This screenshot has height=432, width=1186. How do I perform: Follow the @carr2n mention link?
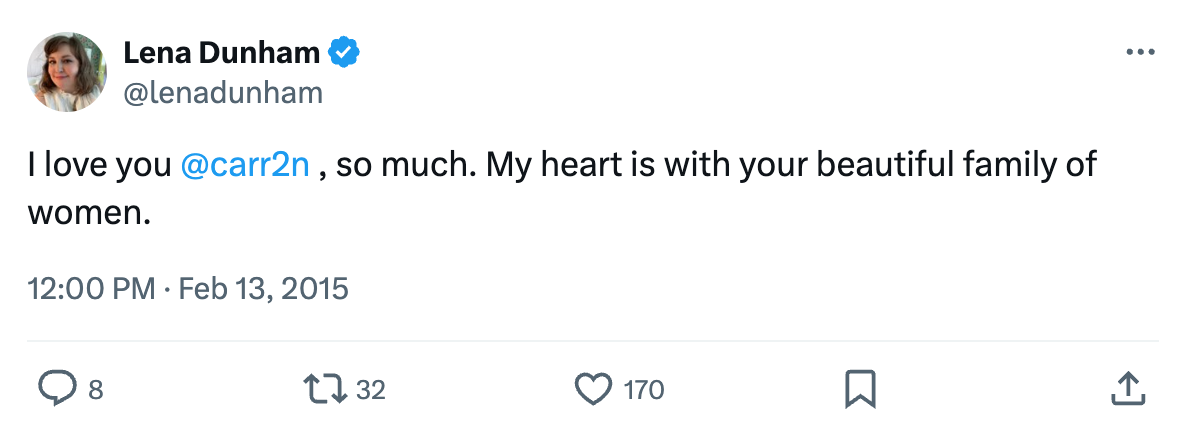(x=246, y=165)
